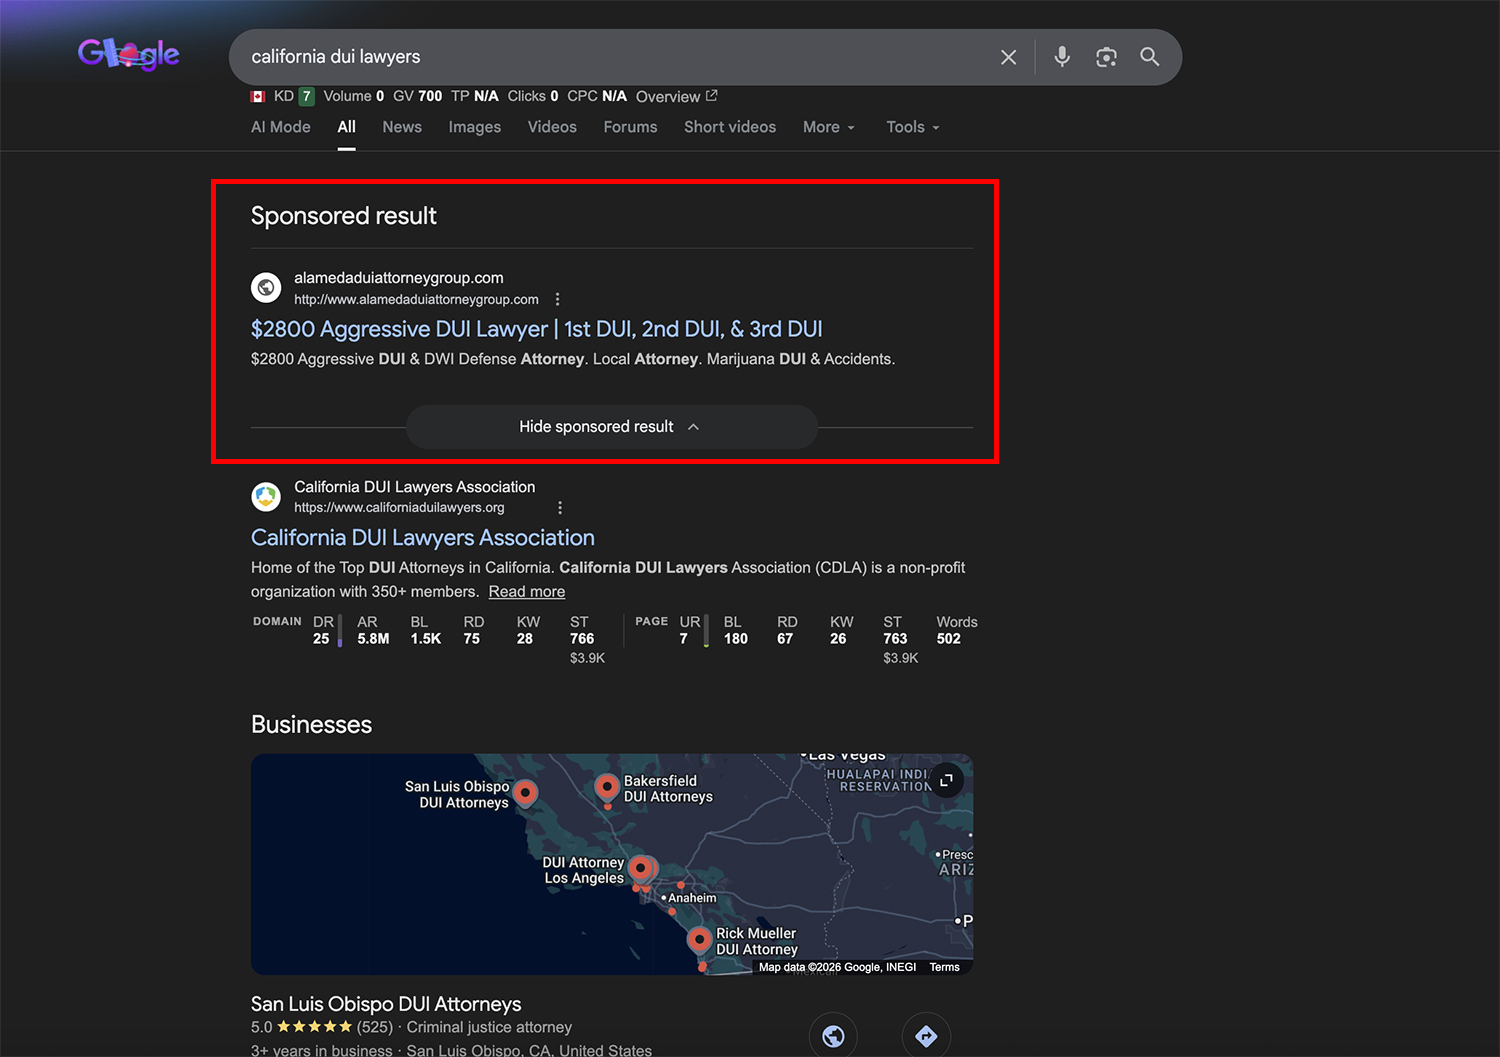Clear the search box text
Image resolution: width=1500 pixels, height=1057 pixels.
pos(1008,57)
